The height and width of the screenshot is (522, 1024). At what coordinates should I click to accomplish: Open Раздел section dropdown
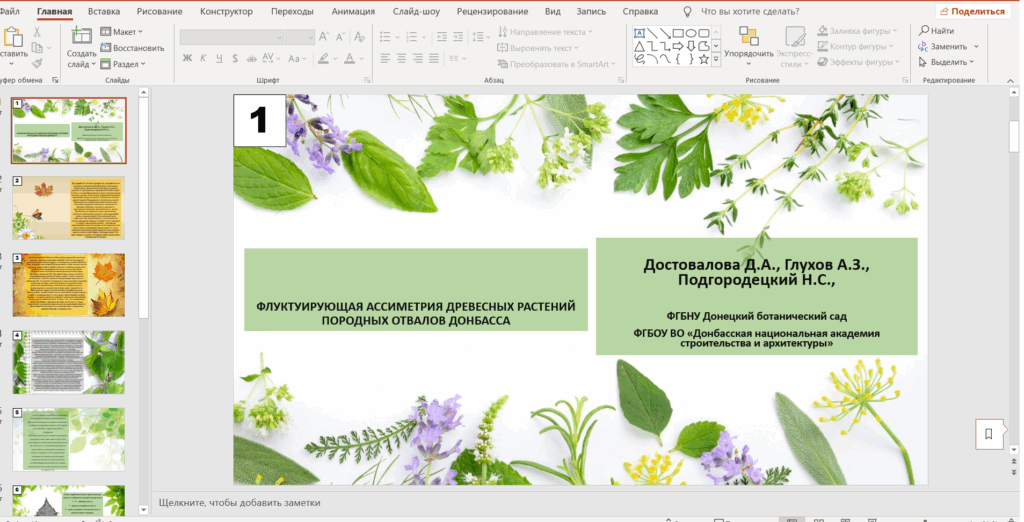[x=123, y=63]
